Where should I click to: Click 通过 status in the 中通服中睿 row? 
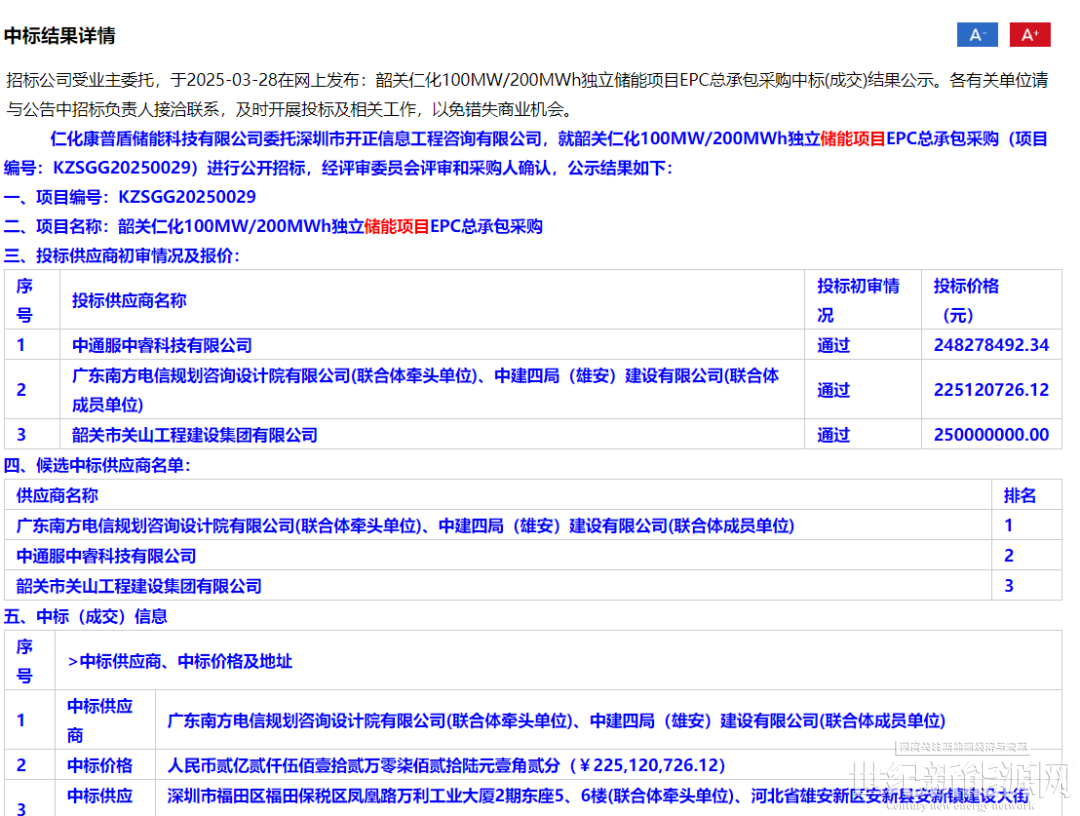pyautogui.click(x=833, y=345)
